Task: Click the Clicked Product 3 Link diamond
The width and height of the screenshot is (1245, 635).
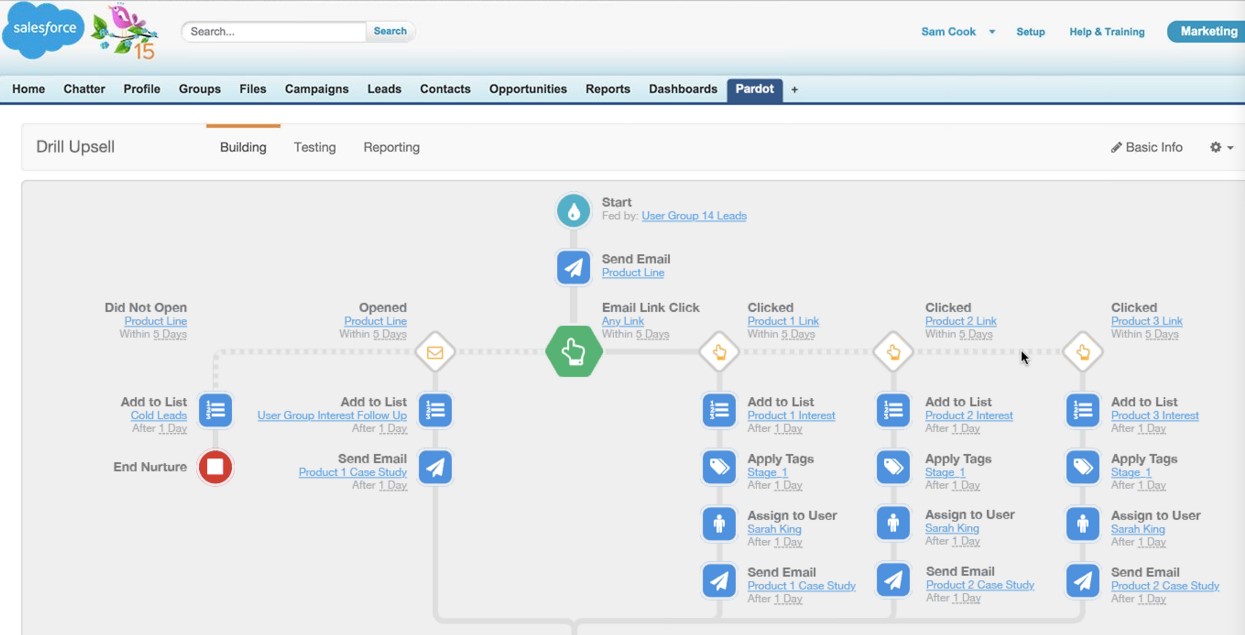Action: point(1083,352)
